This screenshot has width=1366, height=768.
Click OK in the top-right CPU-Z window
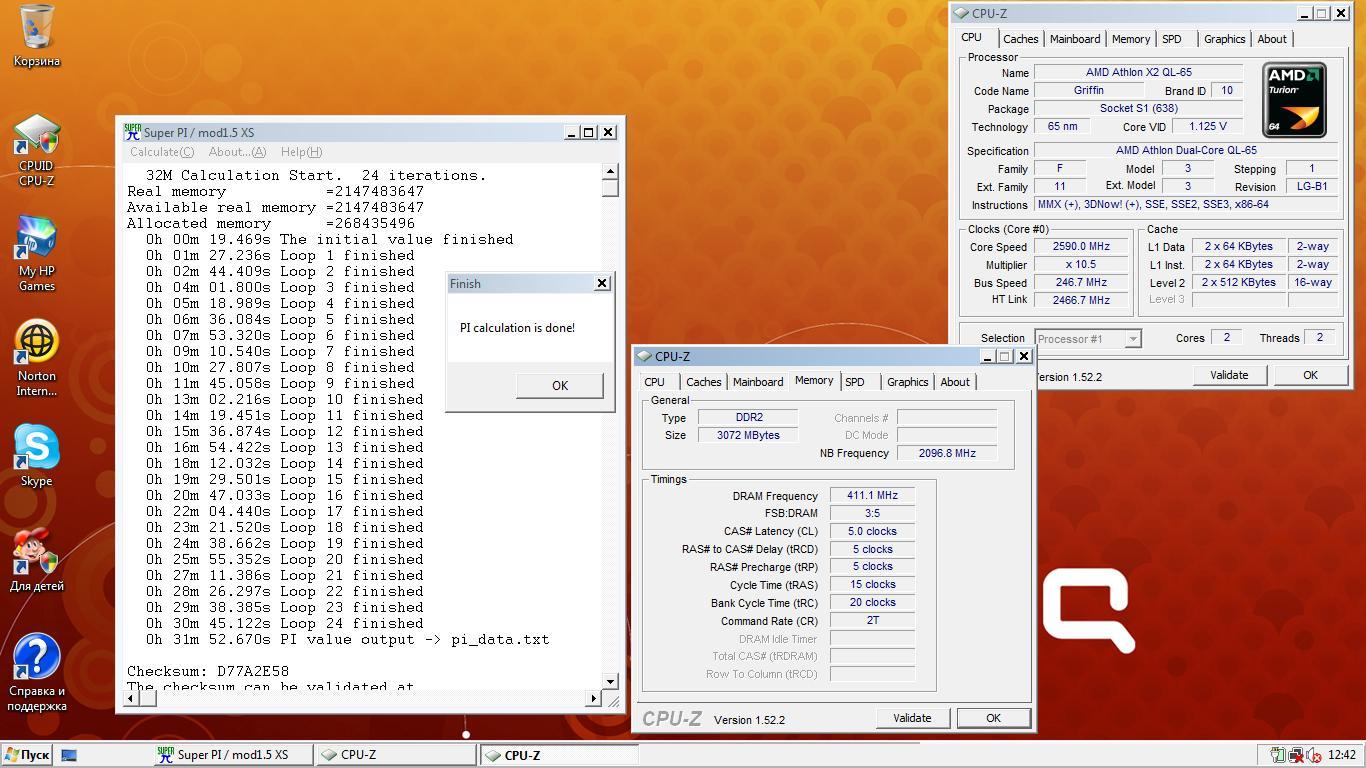[1310, 375]
